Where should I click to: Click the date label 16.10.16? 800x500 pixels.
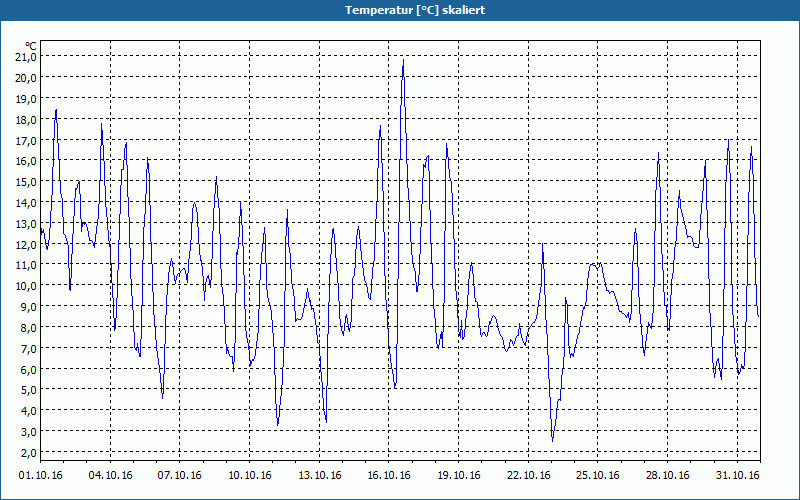coord(389,476)
